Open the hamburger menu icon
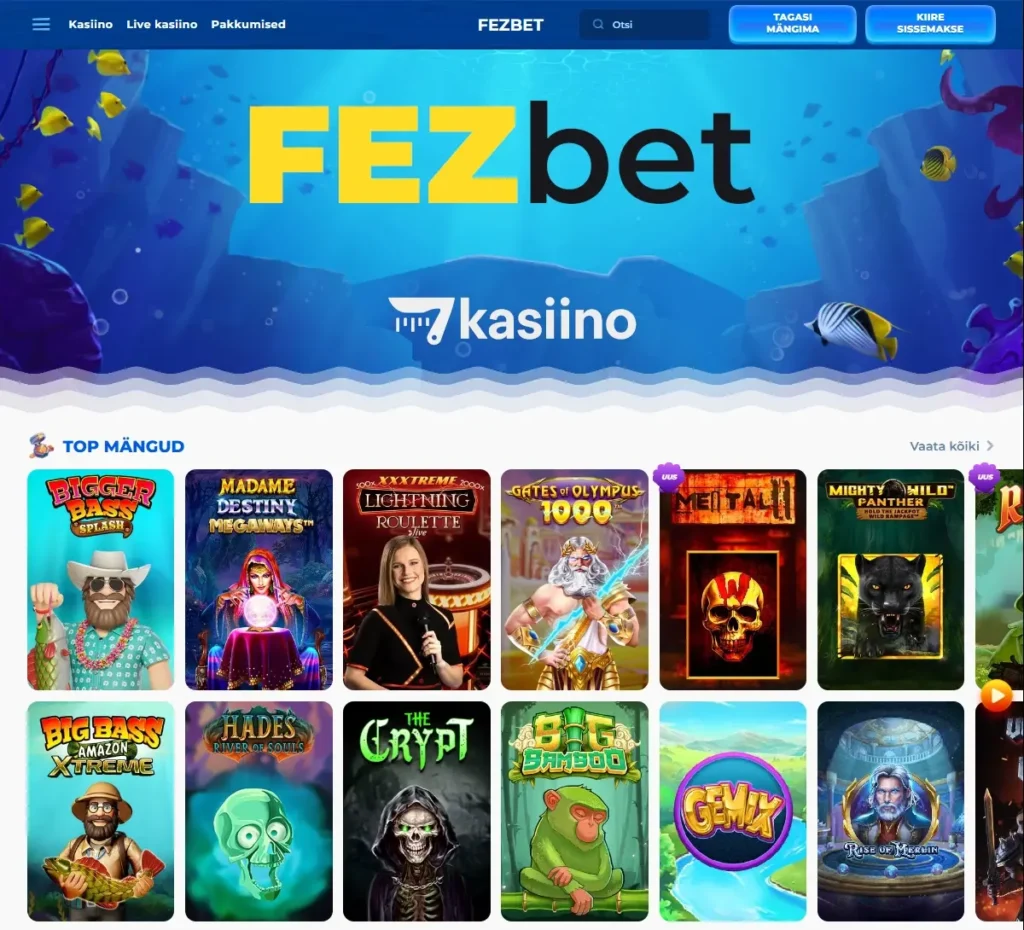Screen dimensions: 1024x930 coord(41,24)
